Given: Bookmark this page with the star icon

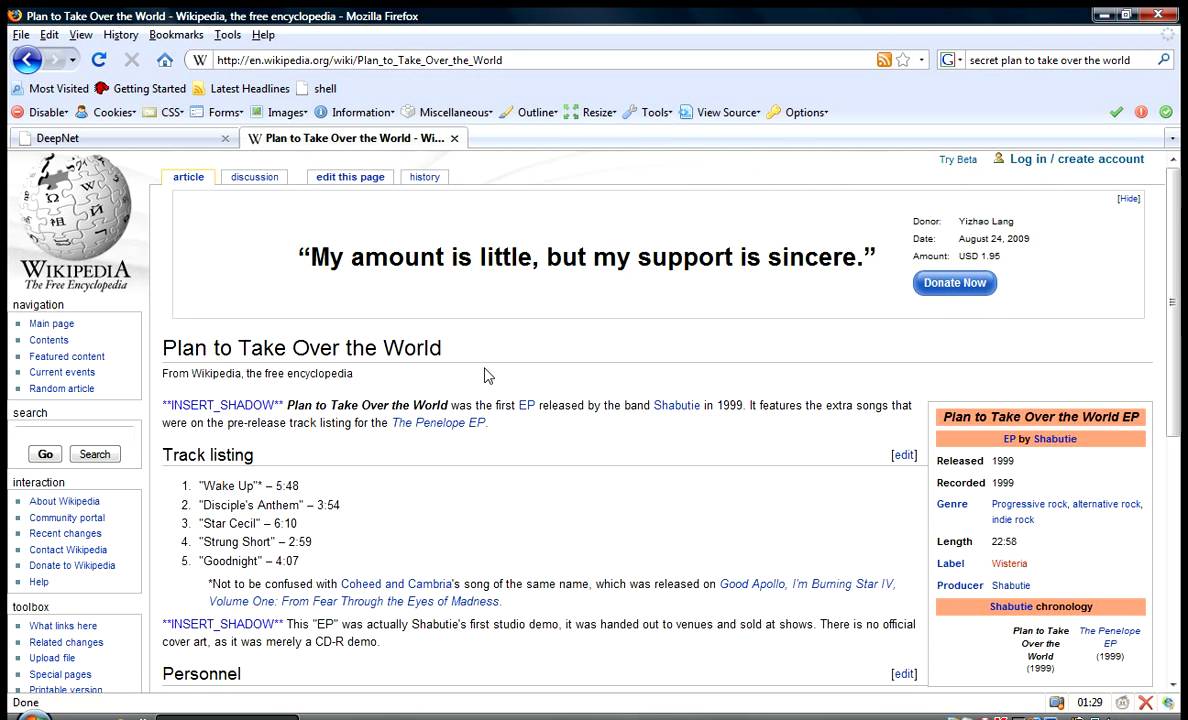Looking at the screenshot, I should (x=903, y=60).
